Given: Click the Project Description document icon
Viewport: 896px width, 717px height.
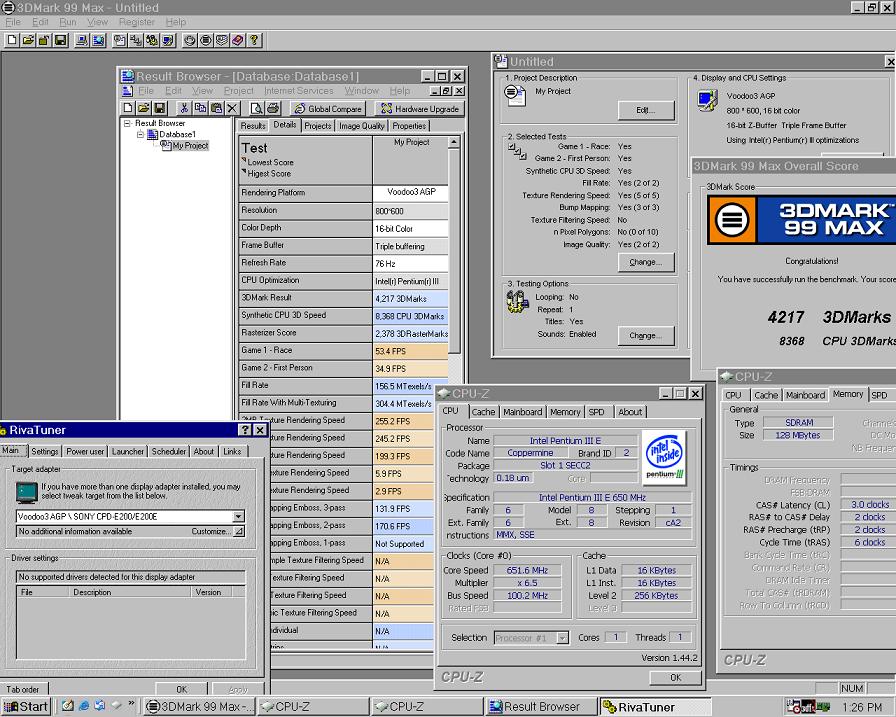Looking at the screenshot, I should [515, 94].
